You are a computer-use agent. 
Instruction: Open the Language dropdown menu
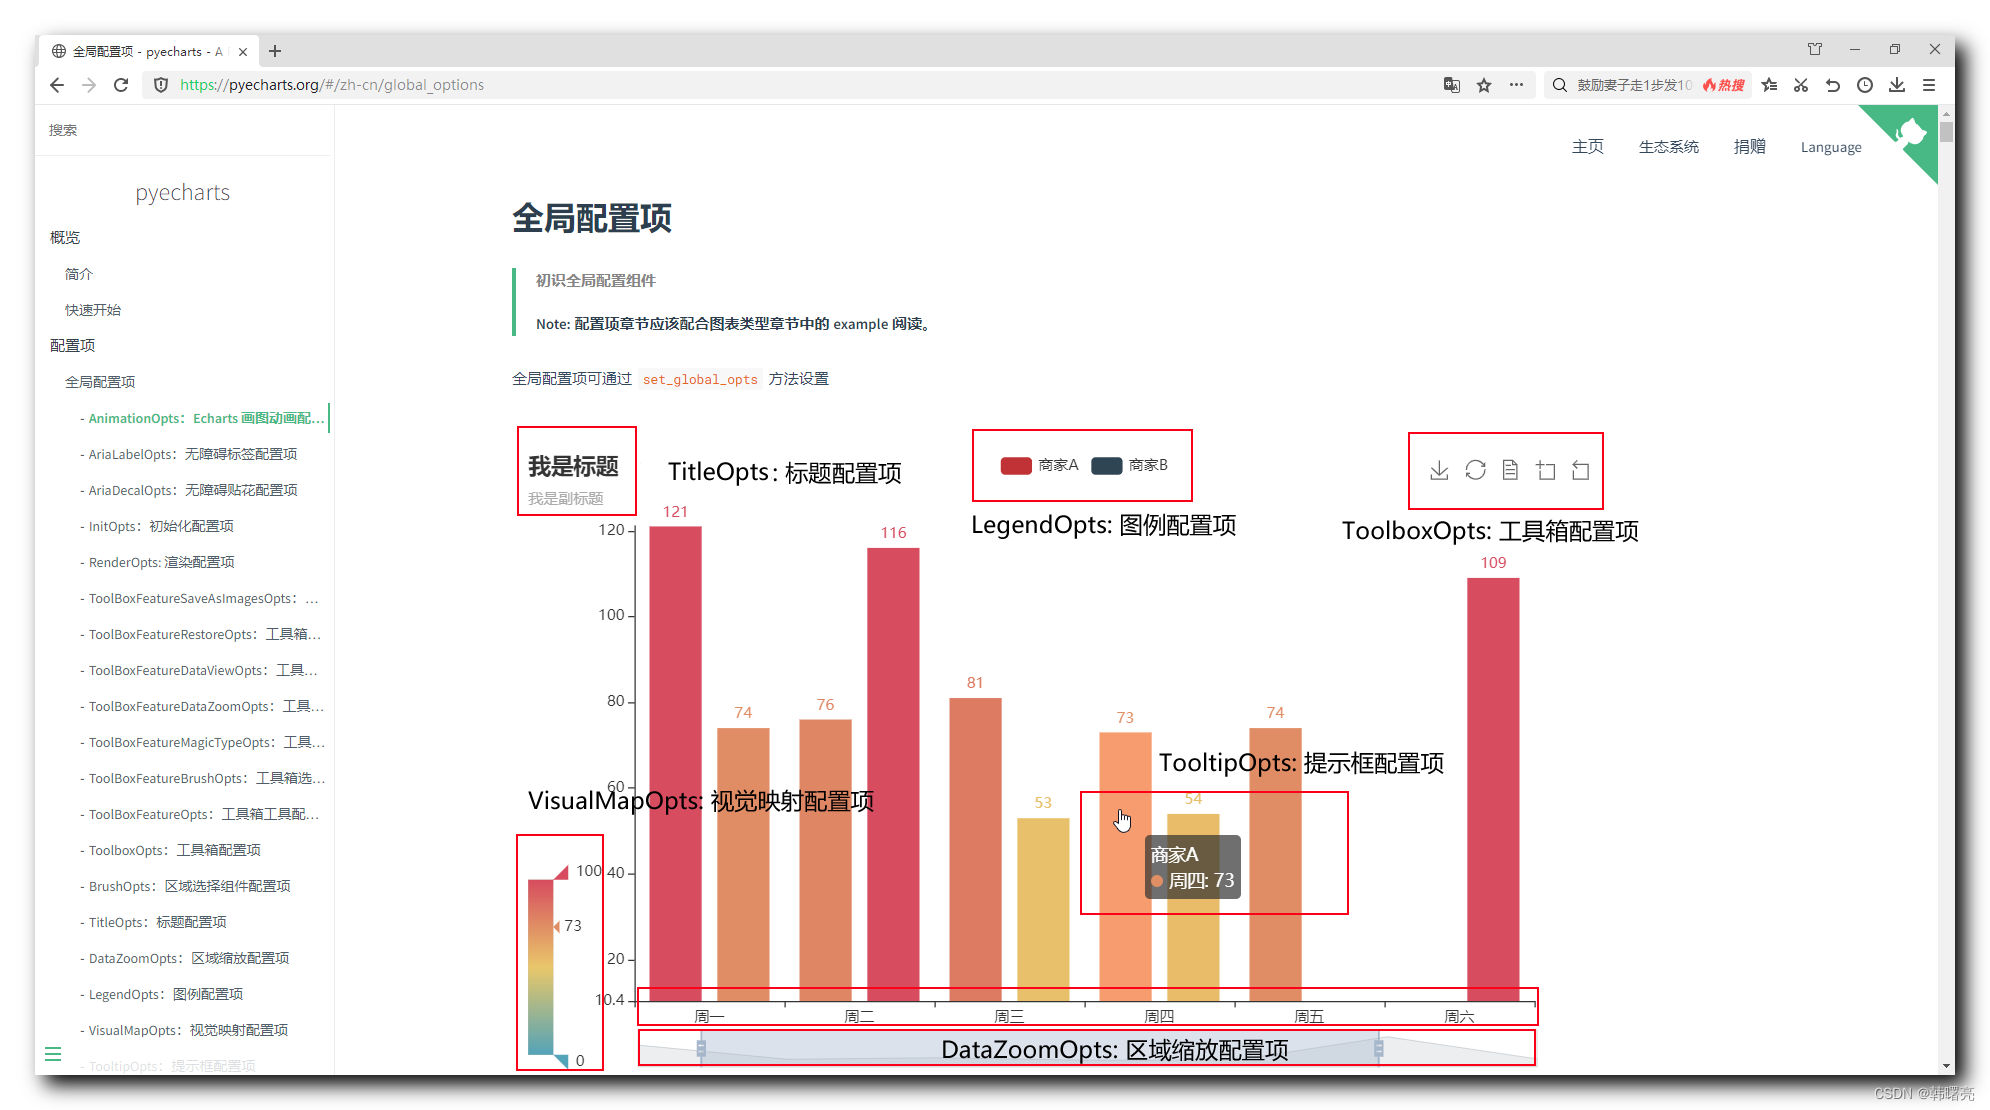click(x=1831, y=147)
